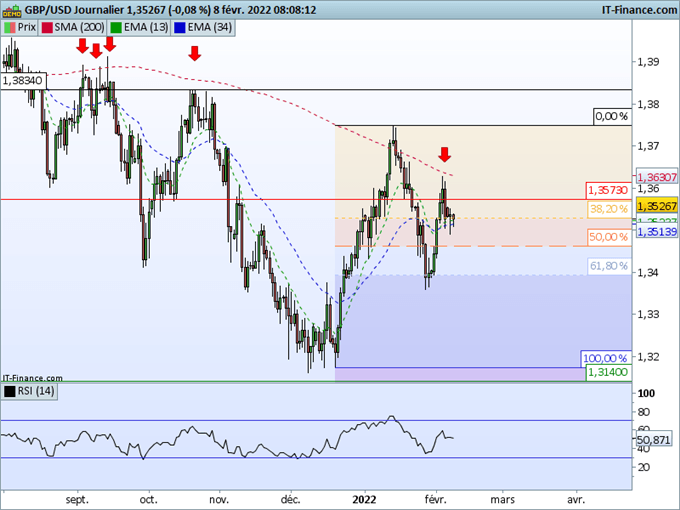Select the 1,35730 red level label

point(608,190)
